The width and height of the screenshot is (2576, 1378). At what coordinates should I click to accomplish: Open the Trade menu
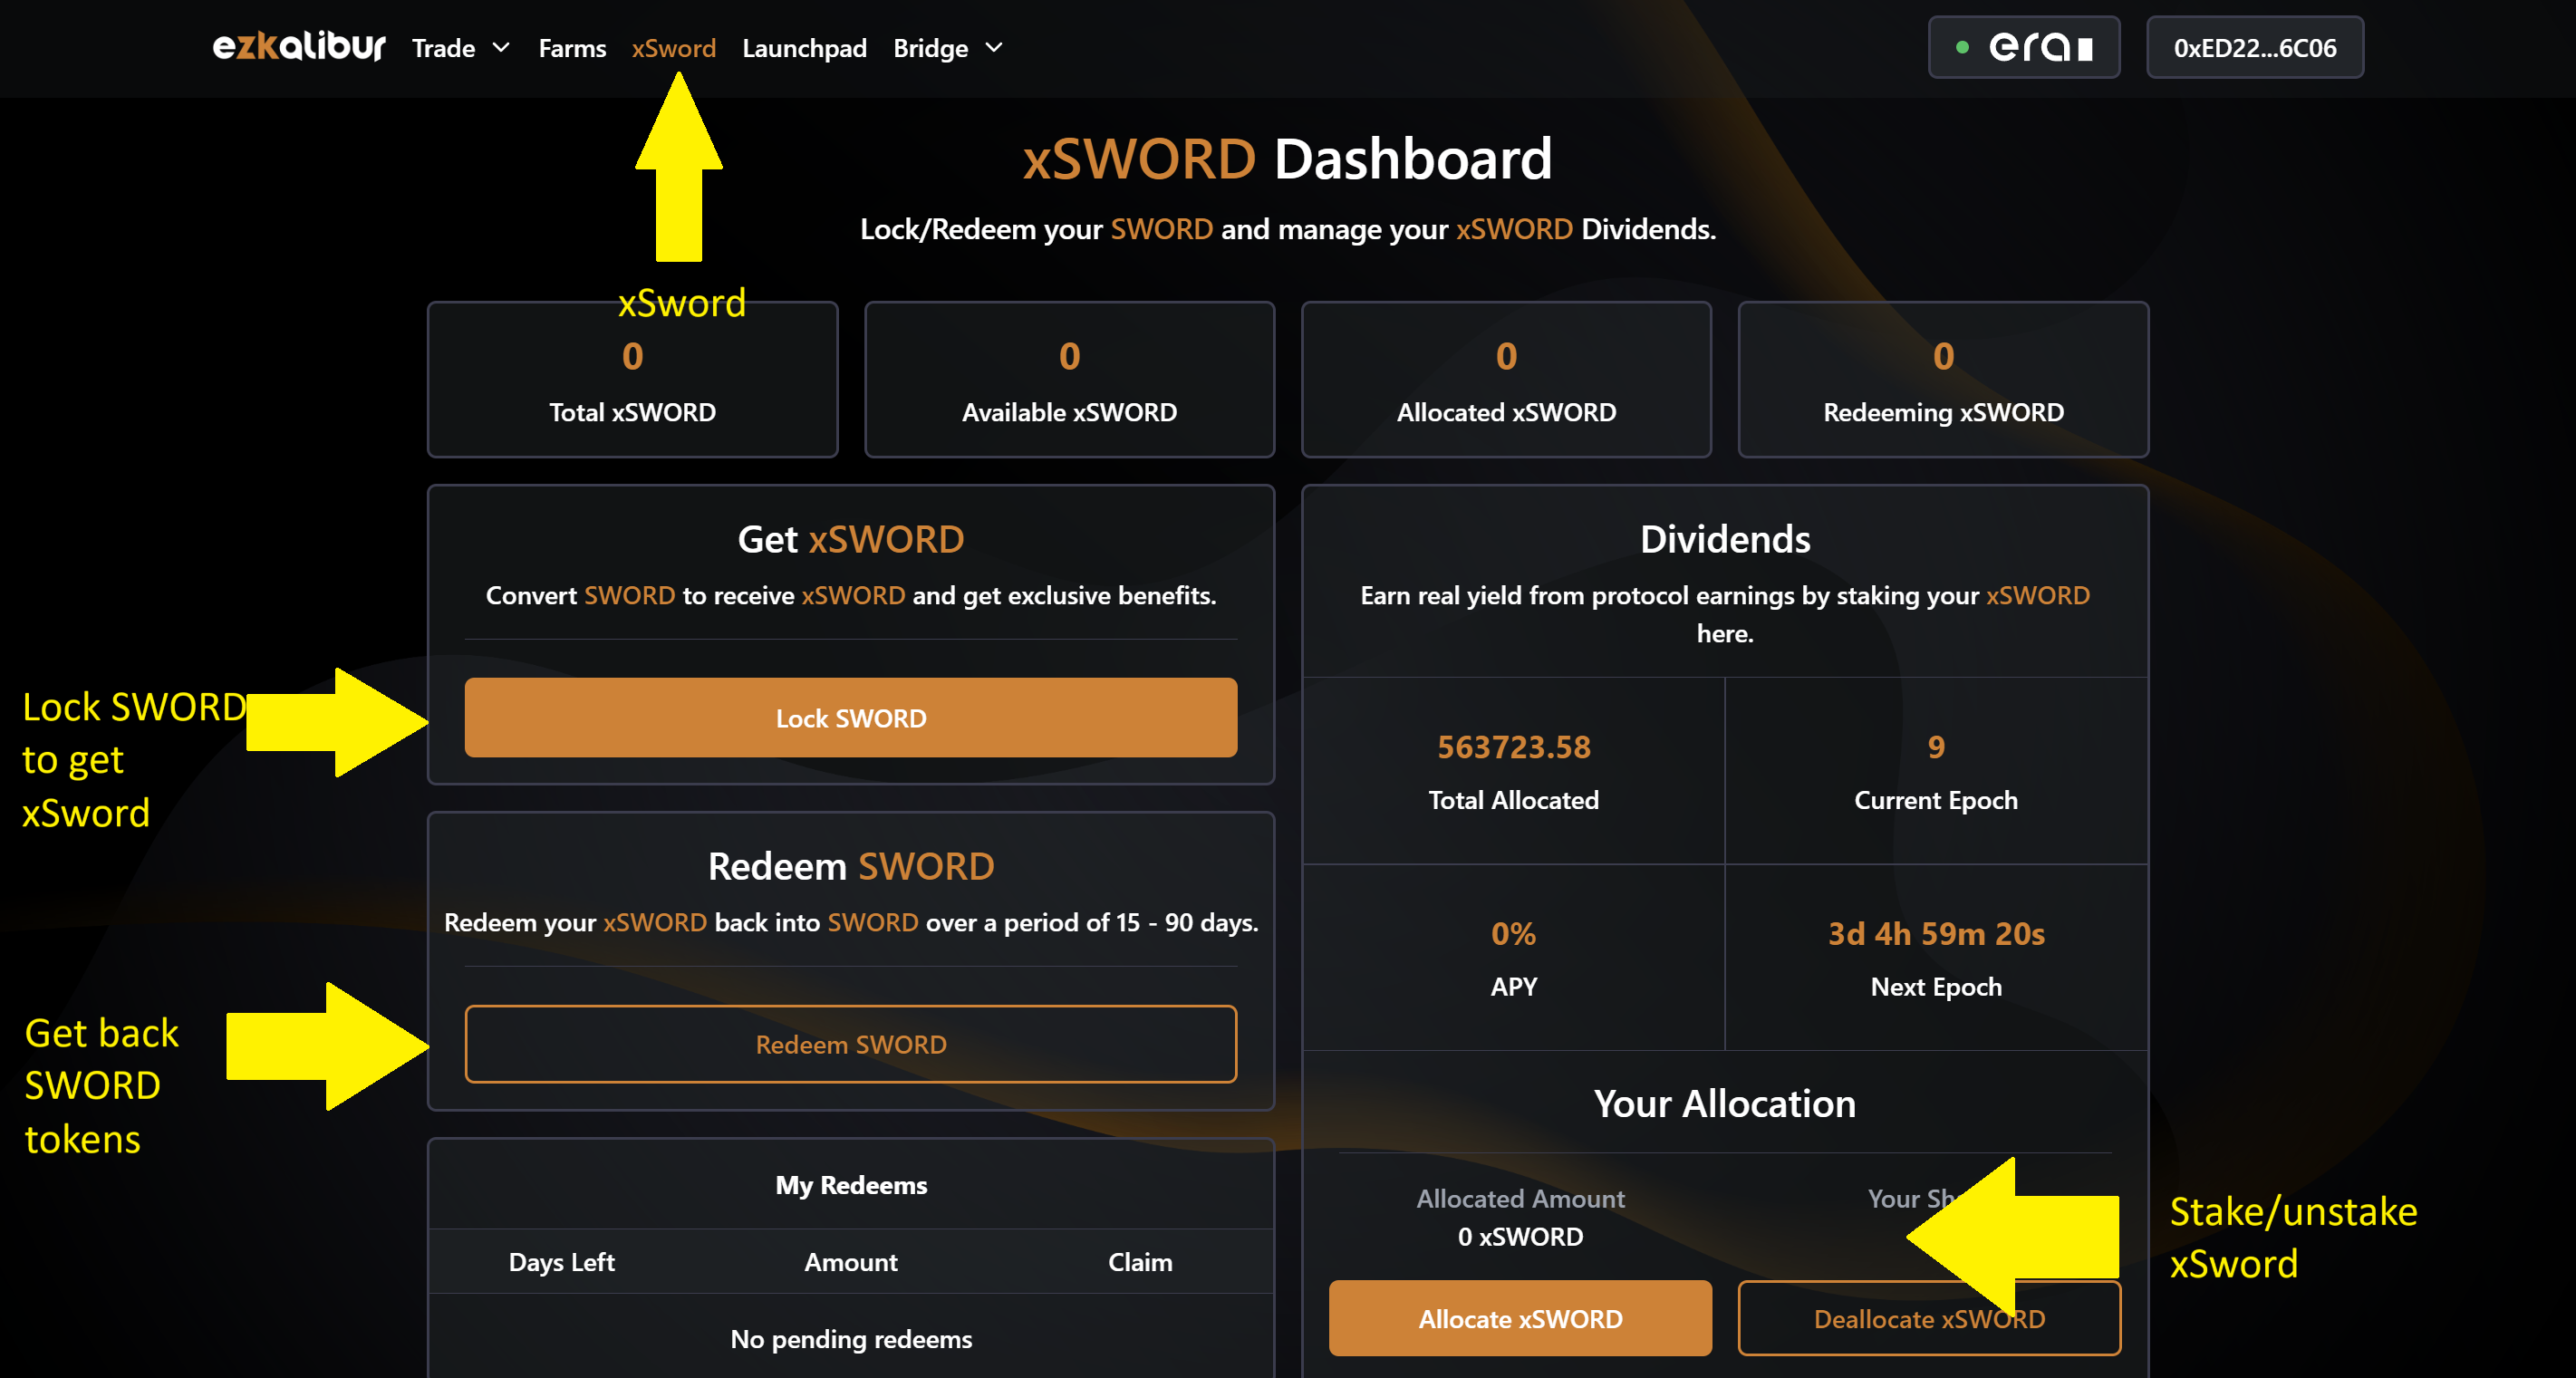click(444, 48)
